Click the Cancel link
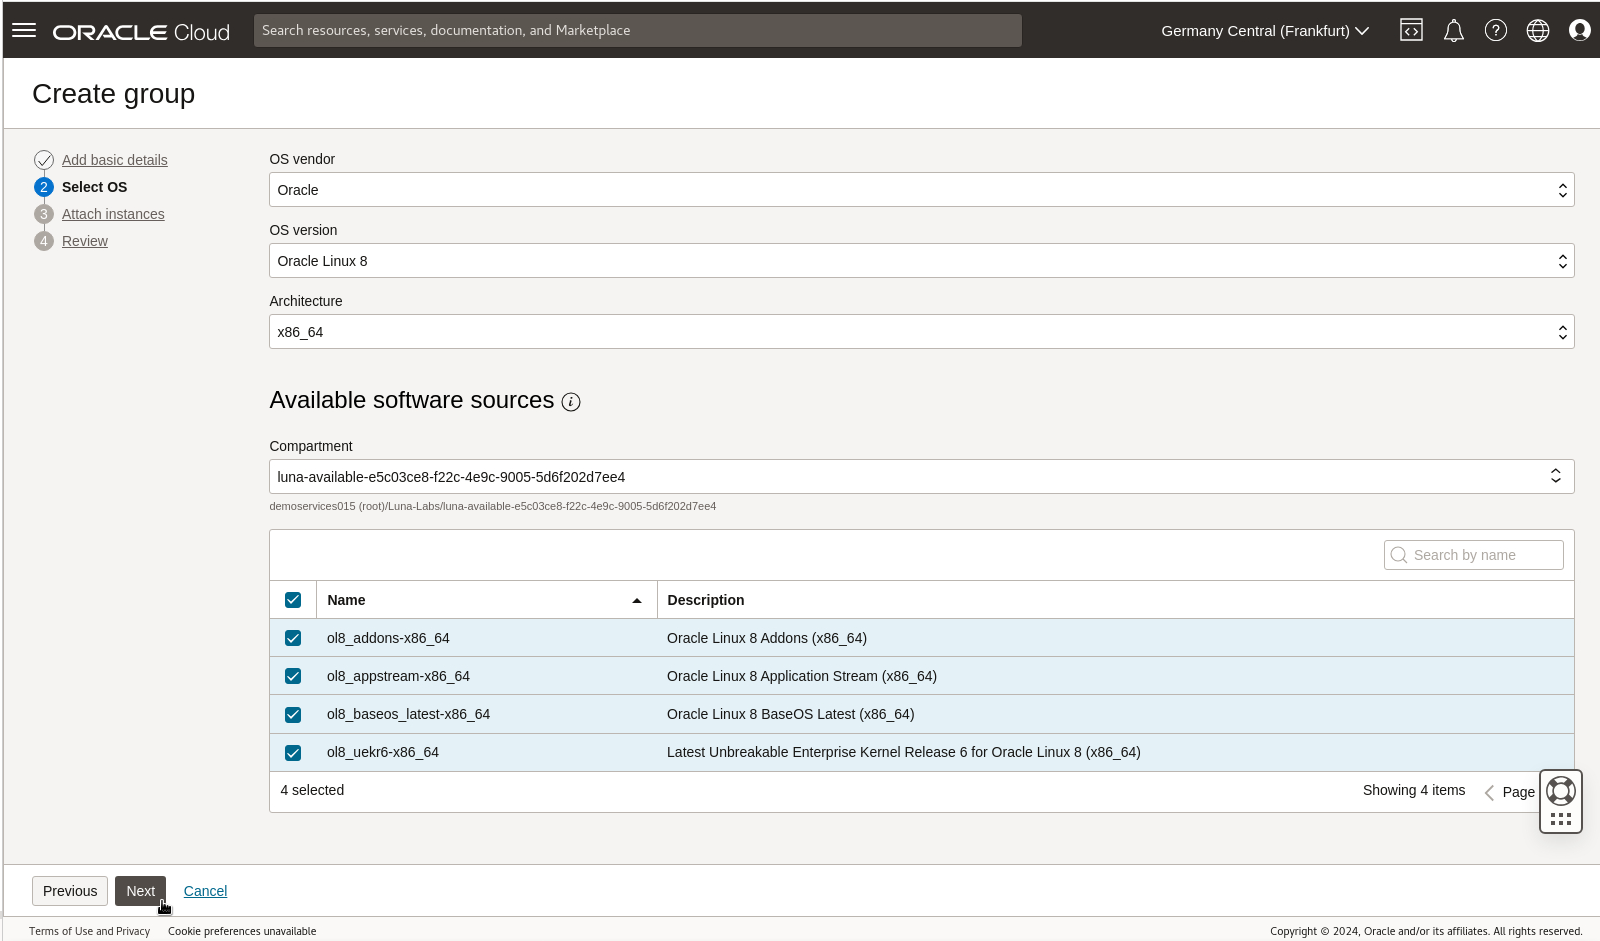 pos(205,891)
